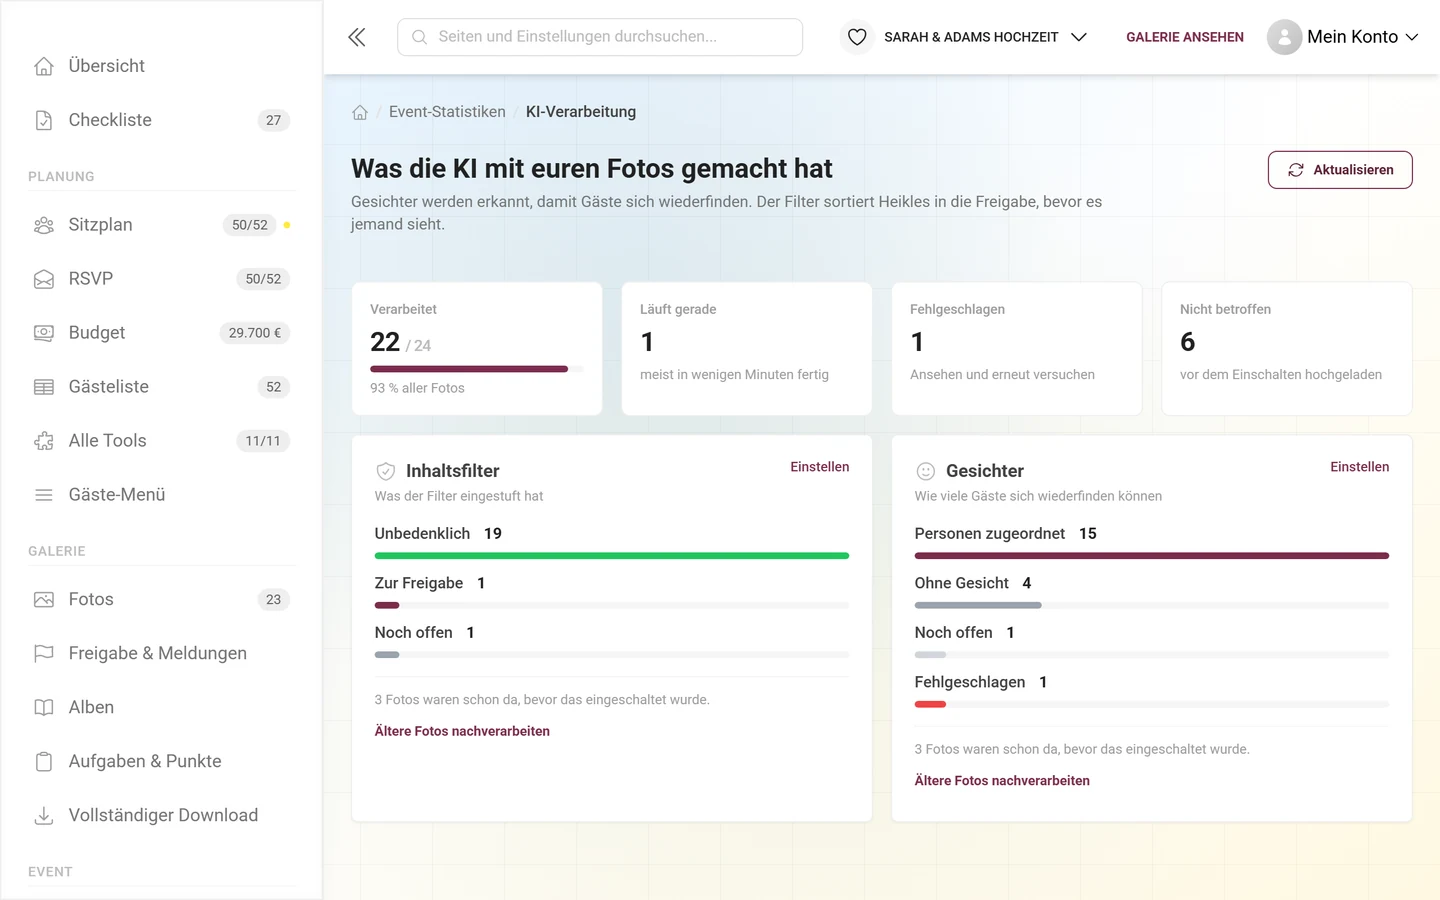Click the KI-Verarbeitung breadcrumb text
Image resolution: width=1440 pixels, height=900 pixels.
point(581,112)
